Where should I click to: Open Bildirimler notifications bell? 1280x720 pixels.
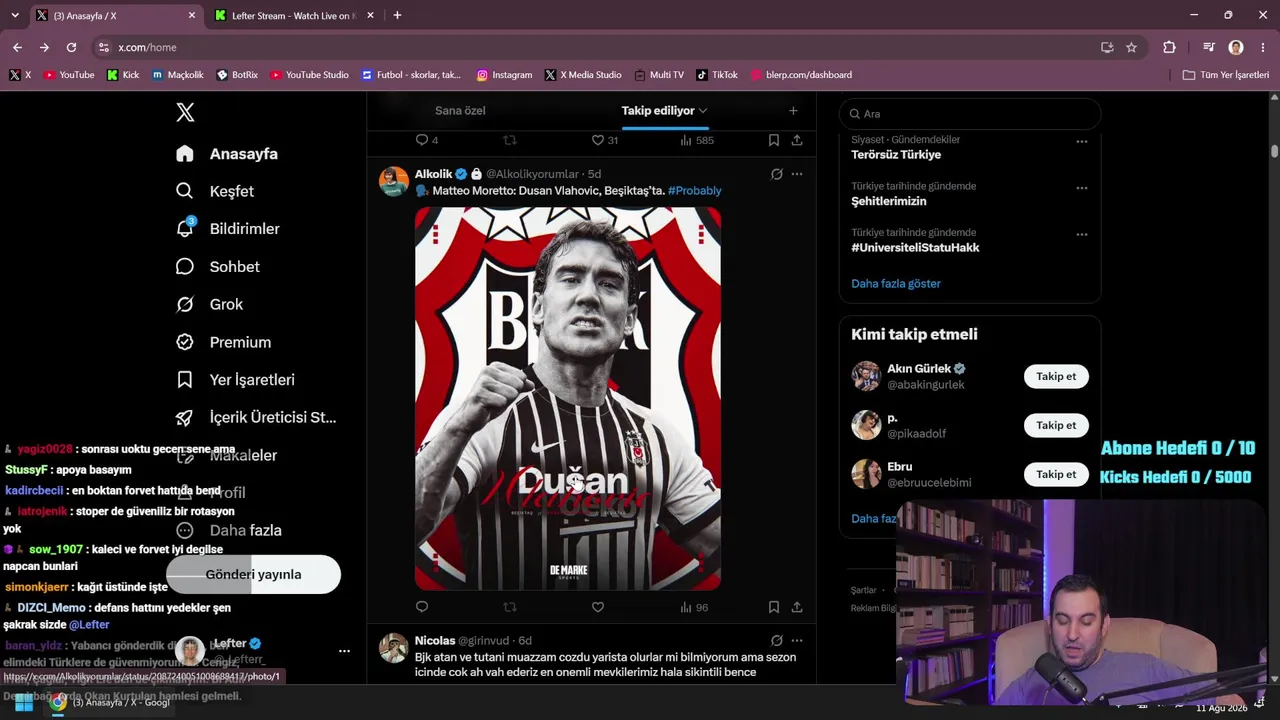pyautogui.click(x=227, y=229)
